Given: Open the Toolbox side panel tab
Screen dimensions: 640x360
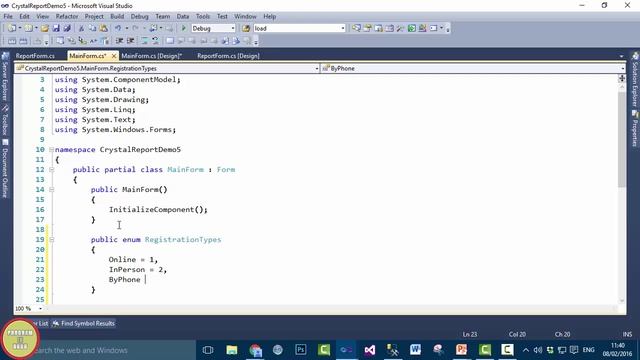Looking at the screenshot, I should click(5, 120).
